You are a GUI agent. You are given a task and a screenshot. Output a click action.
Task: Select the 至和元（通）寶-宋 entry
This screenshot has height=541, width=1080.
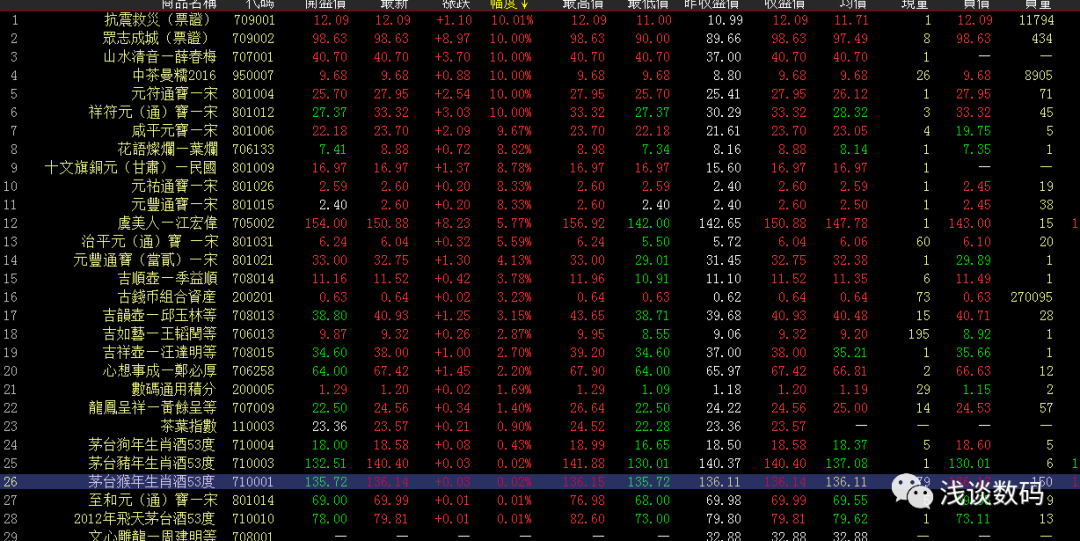[153, 500]
